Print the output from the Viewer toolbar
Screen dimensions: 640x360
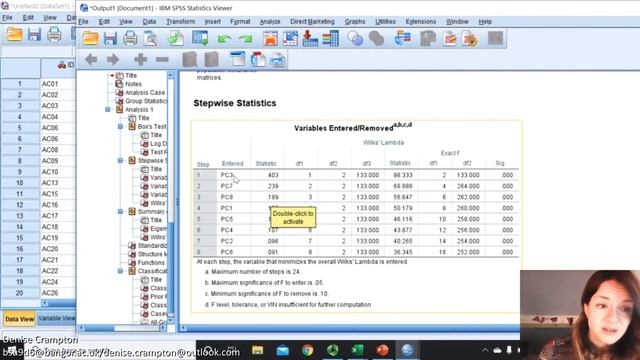coord(130,39)
